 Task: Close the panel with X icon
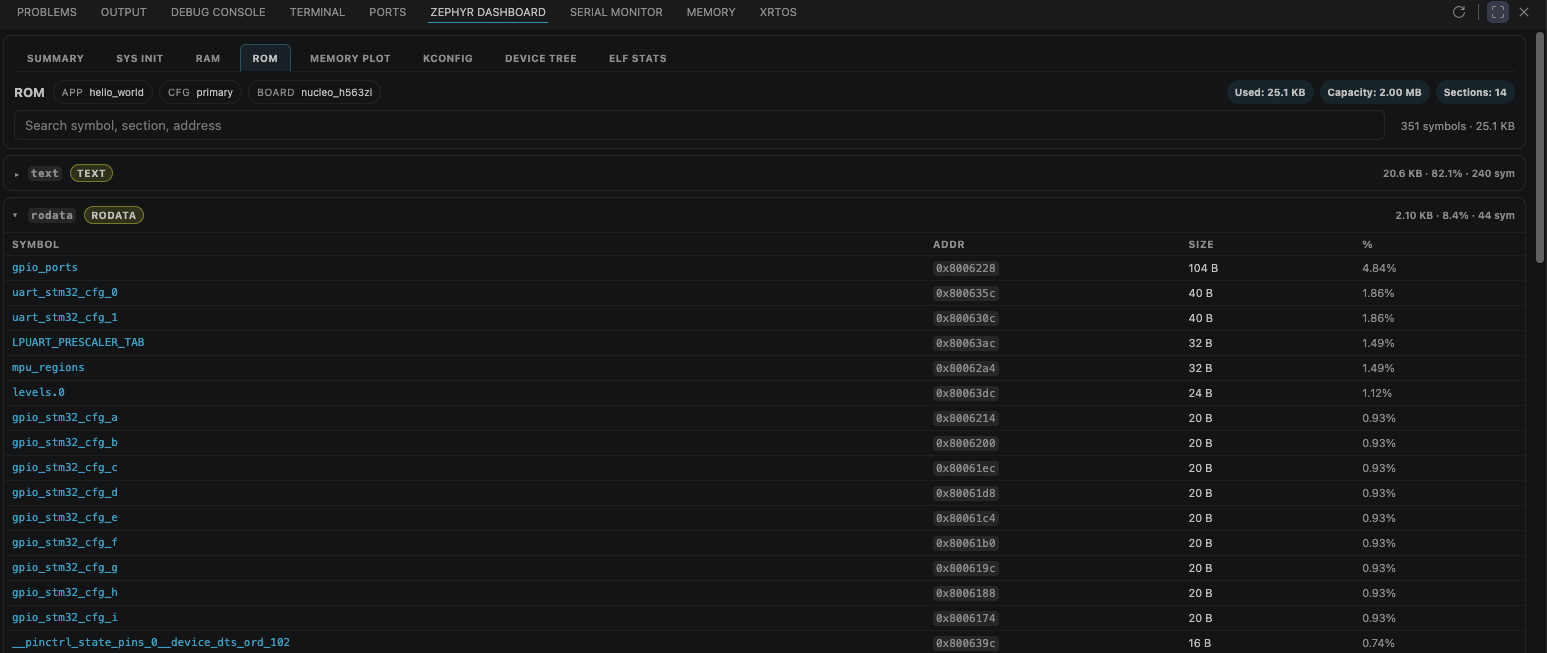coord(1524,12)
